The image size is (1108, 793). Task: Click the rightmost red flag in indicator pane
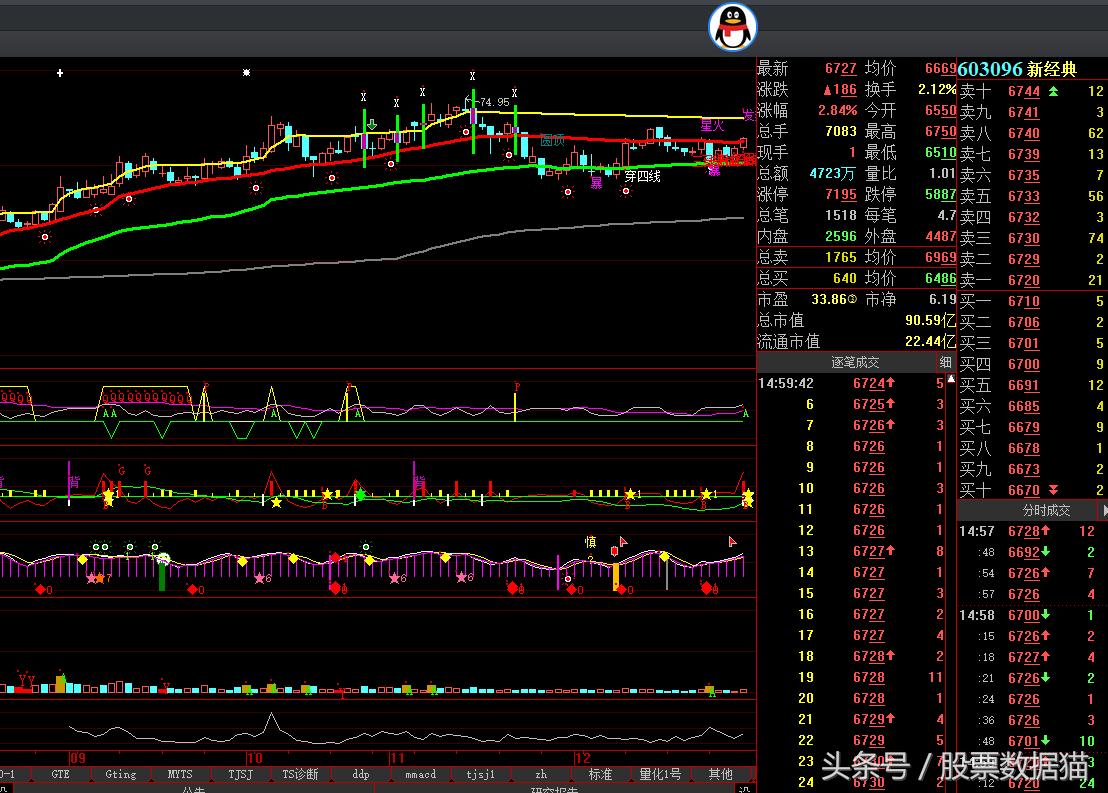(733, 542)
